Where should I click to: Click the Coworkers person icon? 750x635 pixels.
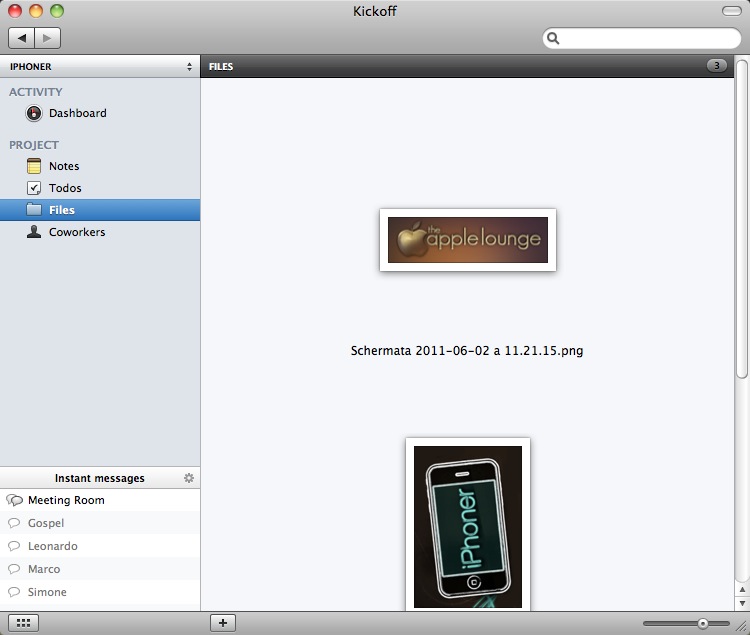click(34, 231)
